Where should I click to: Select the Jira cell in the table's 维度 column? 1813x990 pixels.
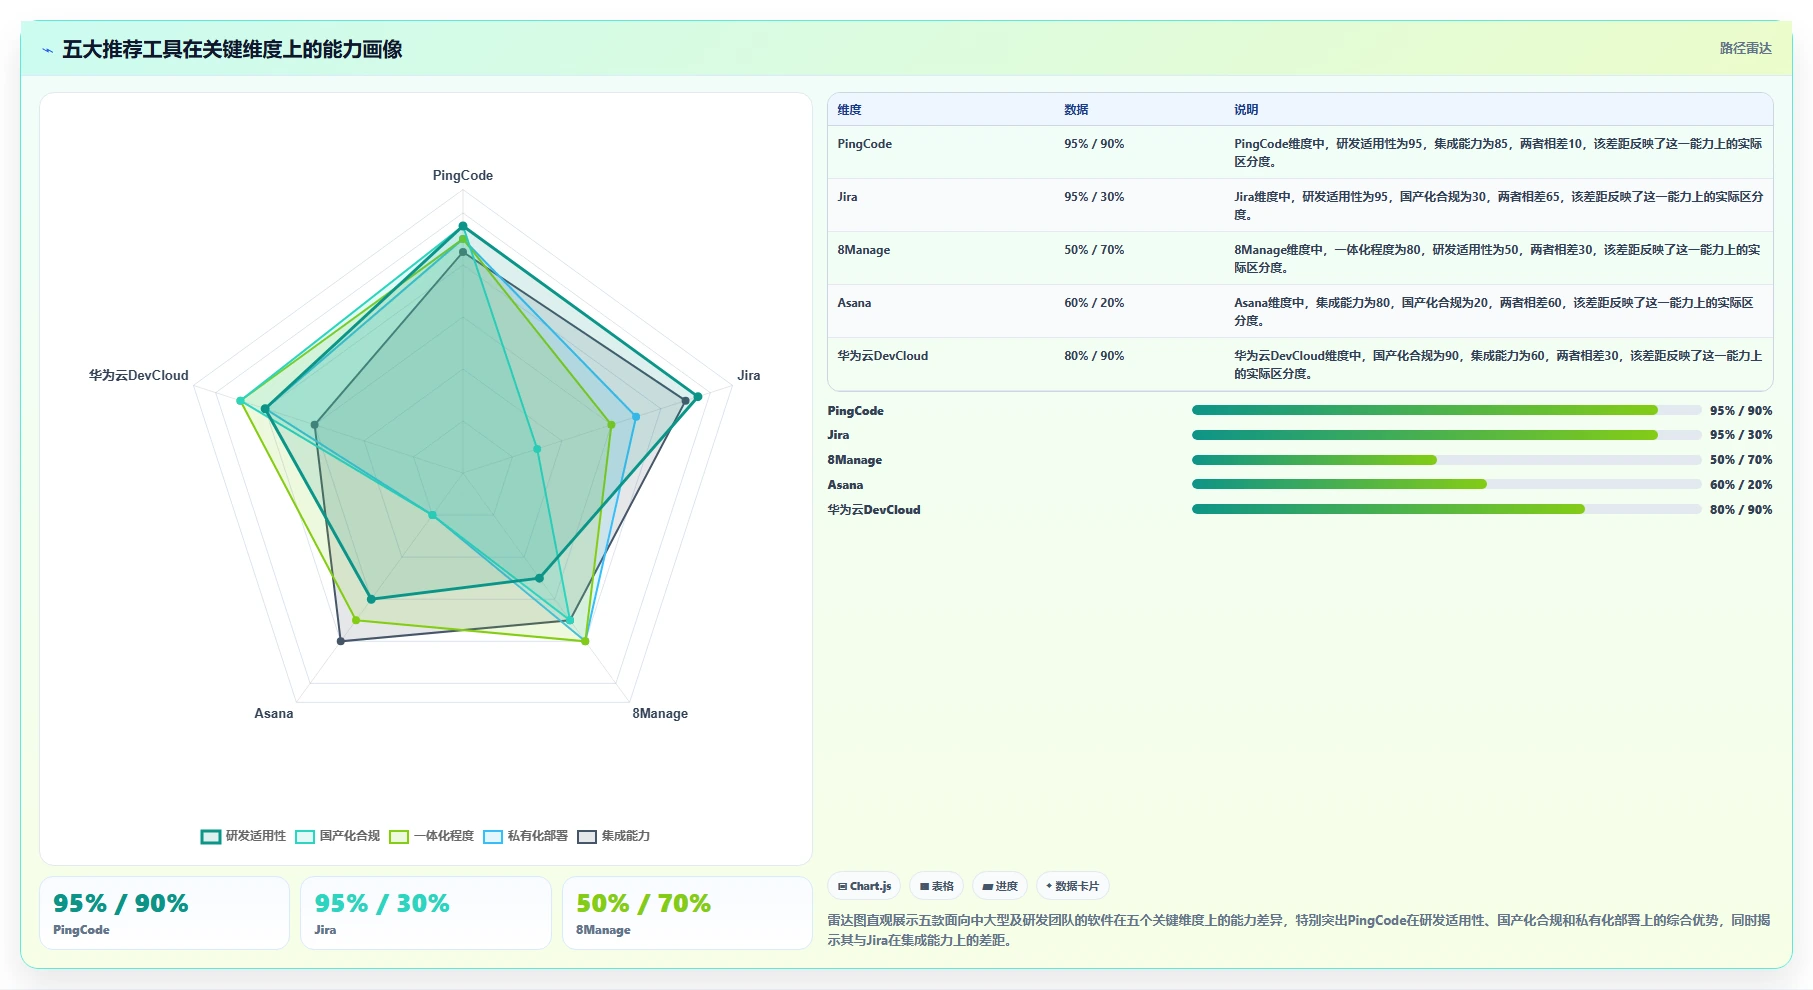click(848, 197)
